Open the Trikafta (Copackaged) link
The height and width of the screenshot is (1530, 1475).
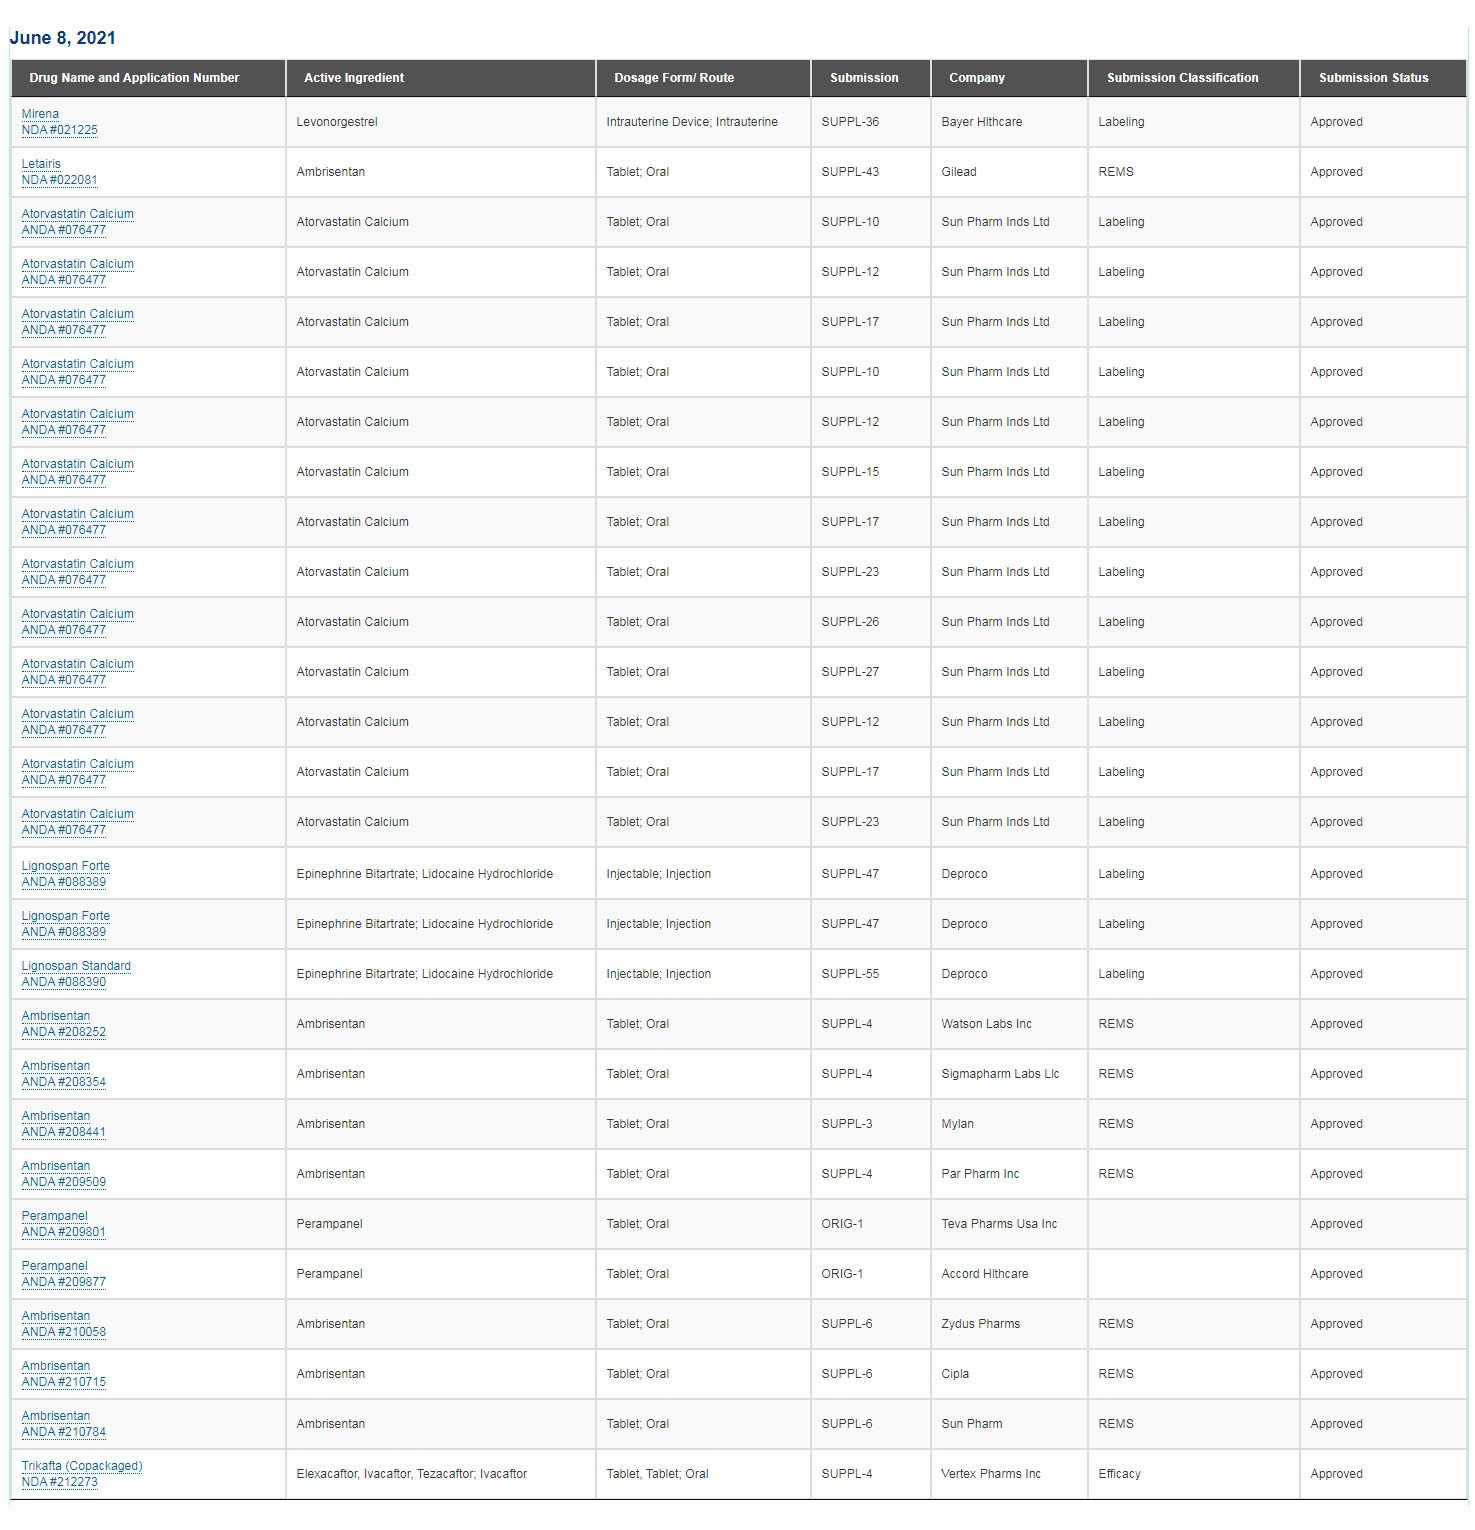(x=82, y=1466)
